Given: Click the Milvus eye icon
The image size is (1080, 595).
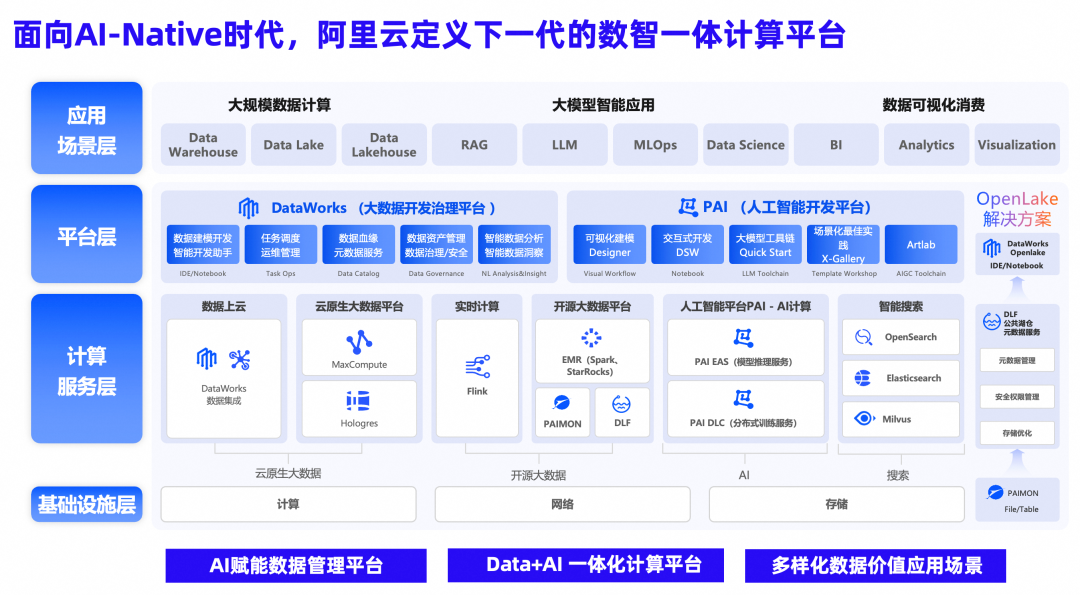Looking at the screenshot, I should (864, 418).
